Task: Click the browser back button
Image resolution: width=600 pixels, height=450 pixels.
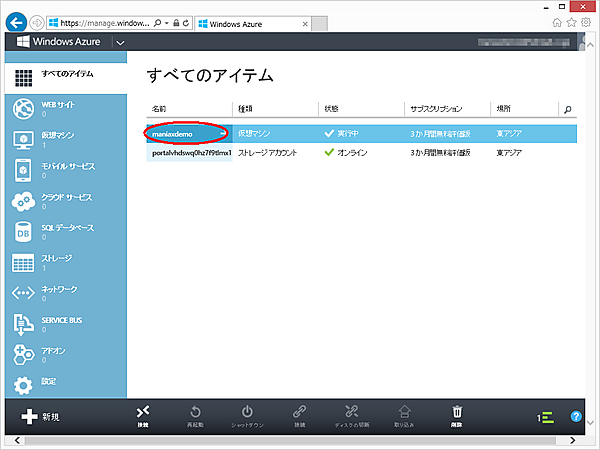Action: (14, 20)
